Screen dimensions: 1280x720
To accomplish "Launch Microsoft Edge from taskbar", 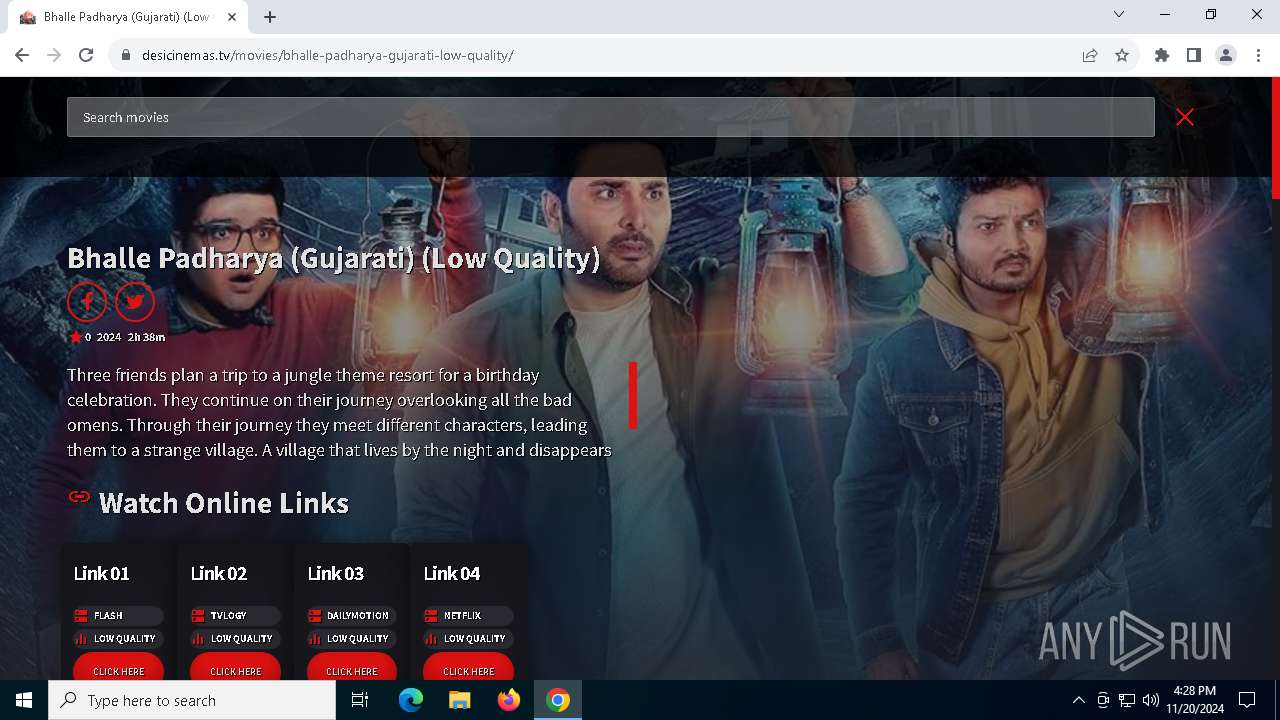I will (x=411, y=700).
